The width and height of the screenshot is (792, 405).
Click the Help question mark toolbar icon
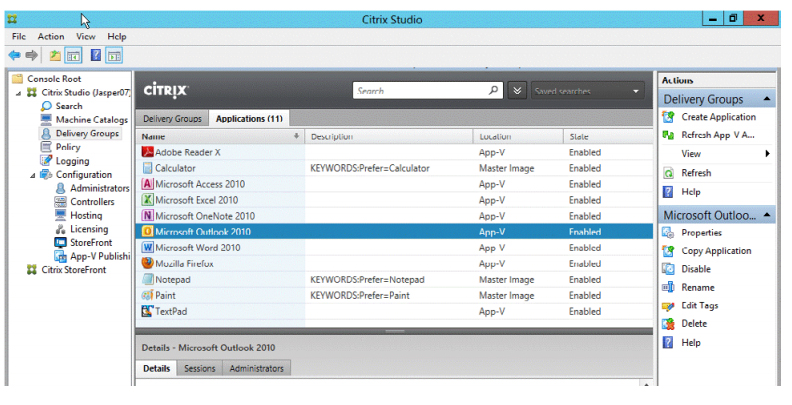[96, 55]
